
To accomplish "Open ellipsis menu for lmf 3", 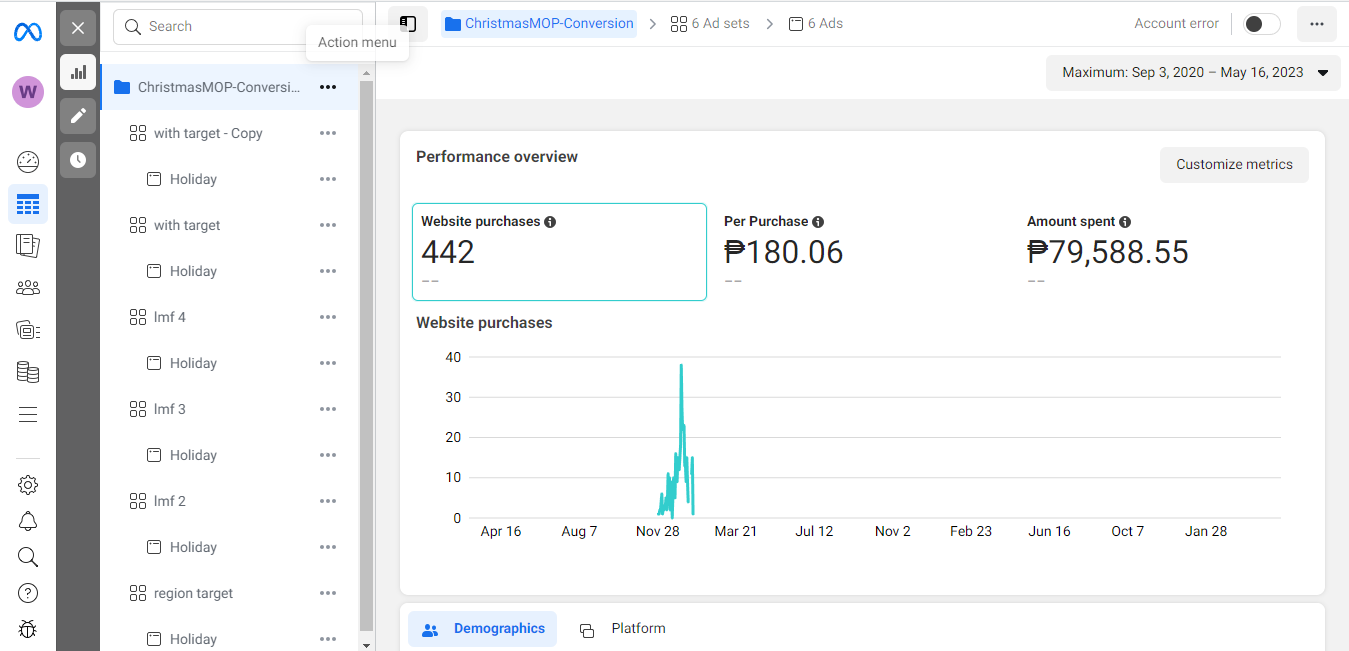I will click(x=328, y=409).
